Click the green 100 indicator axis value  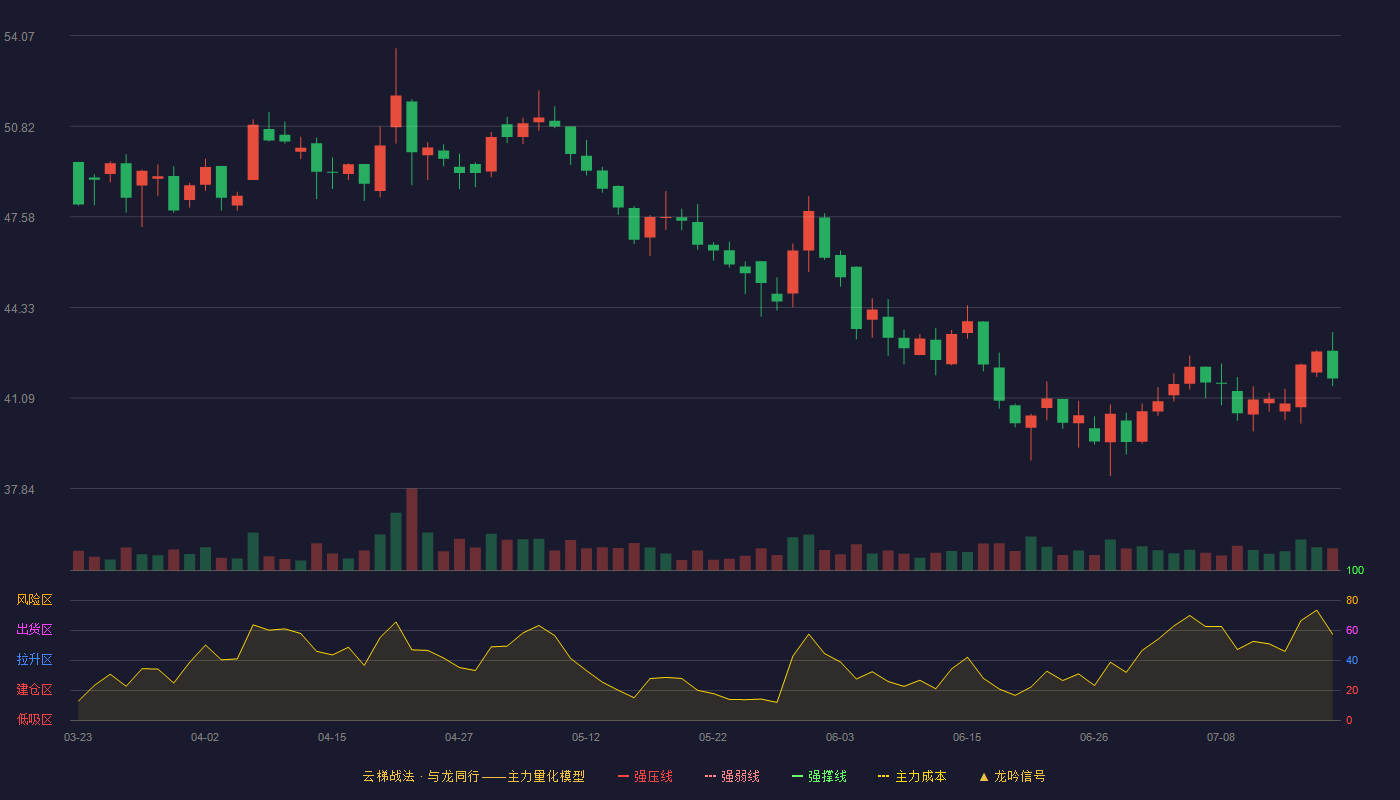tap(1355, 570)
